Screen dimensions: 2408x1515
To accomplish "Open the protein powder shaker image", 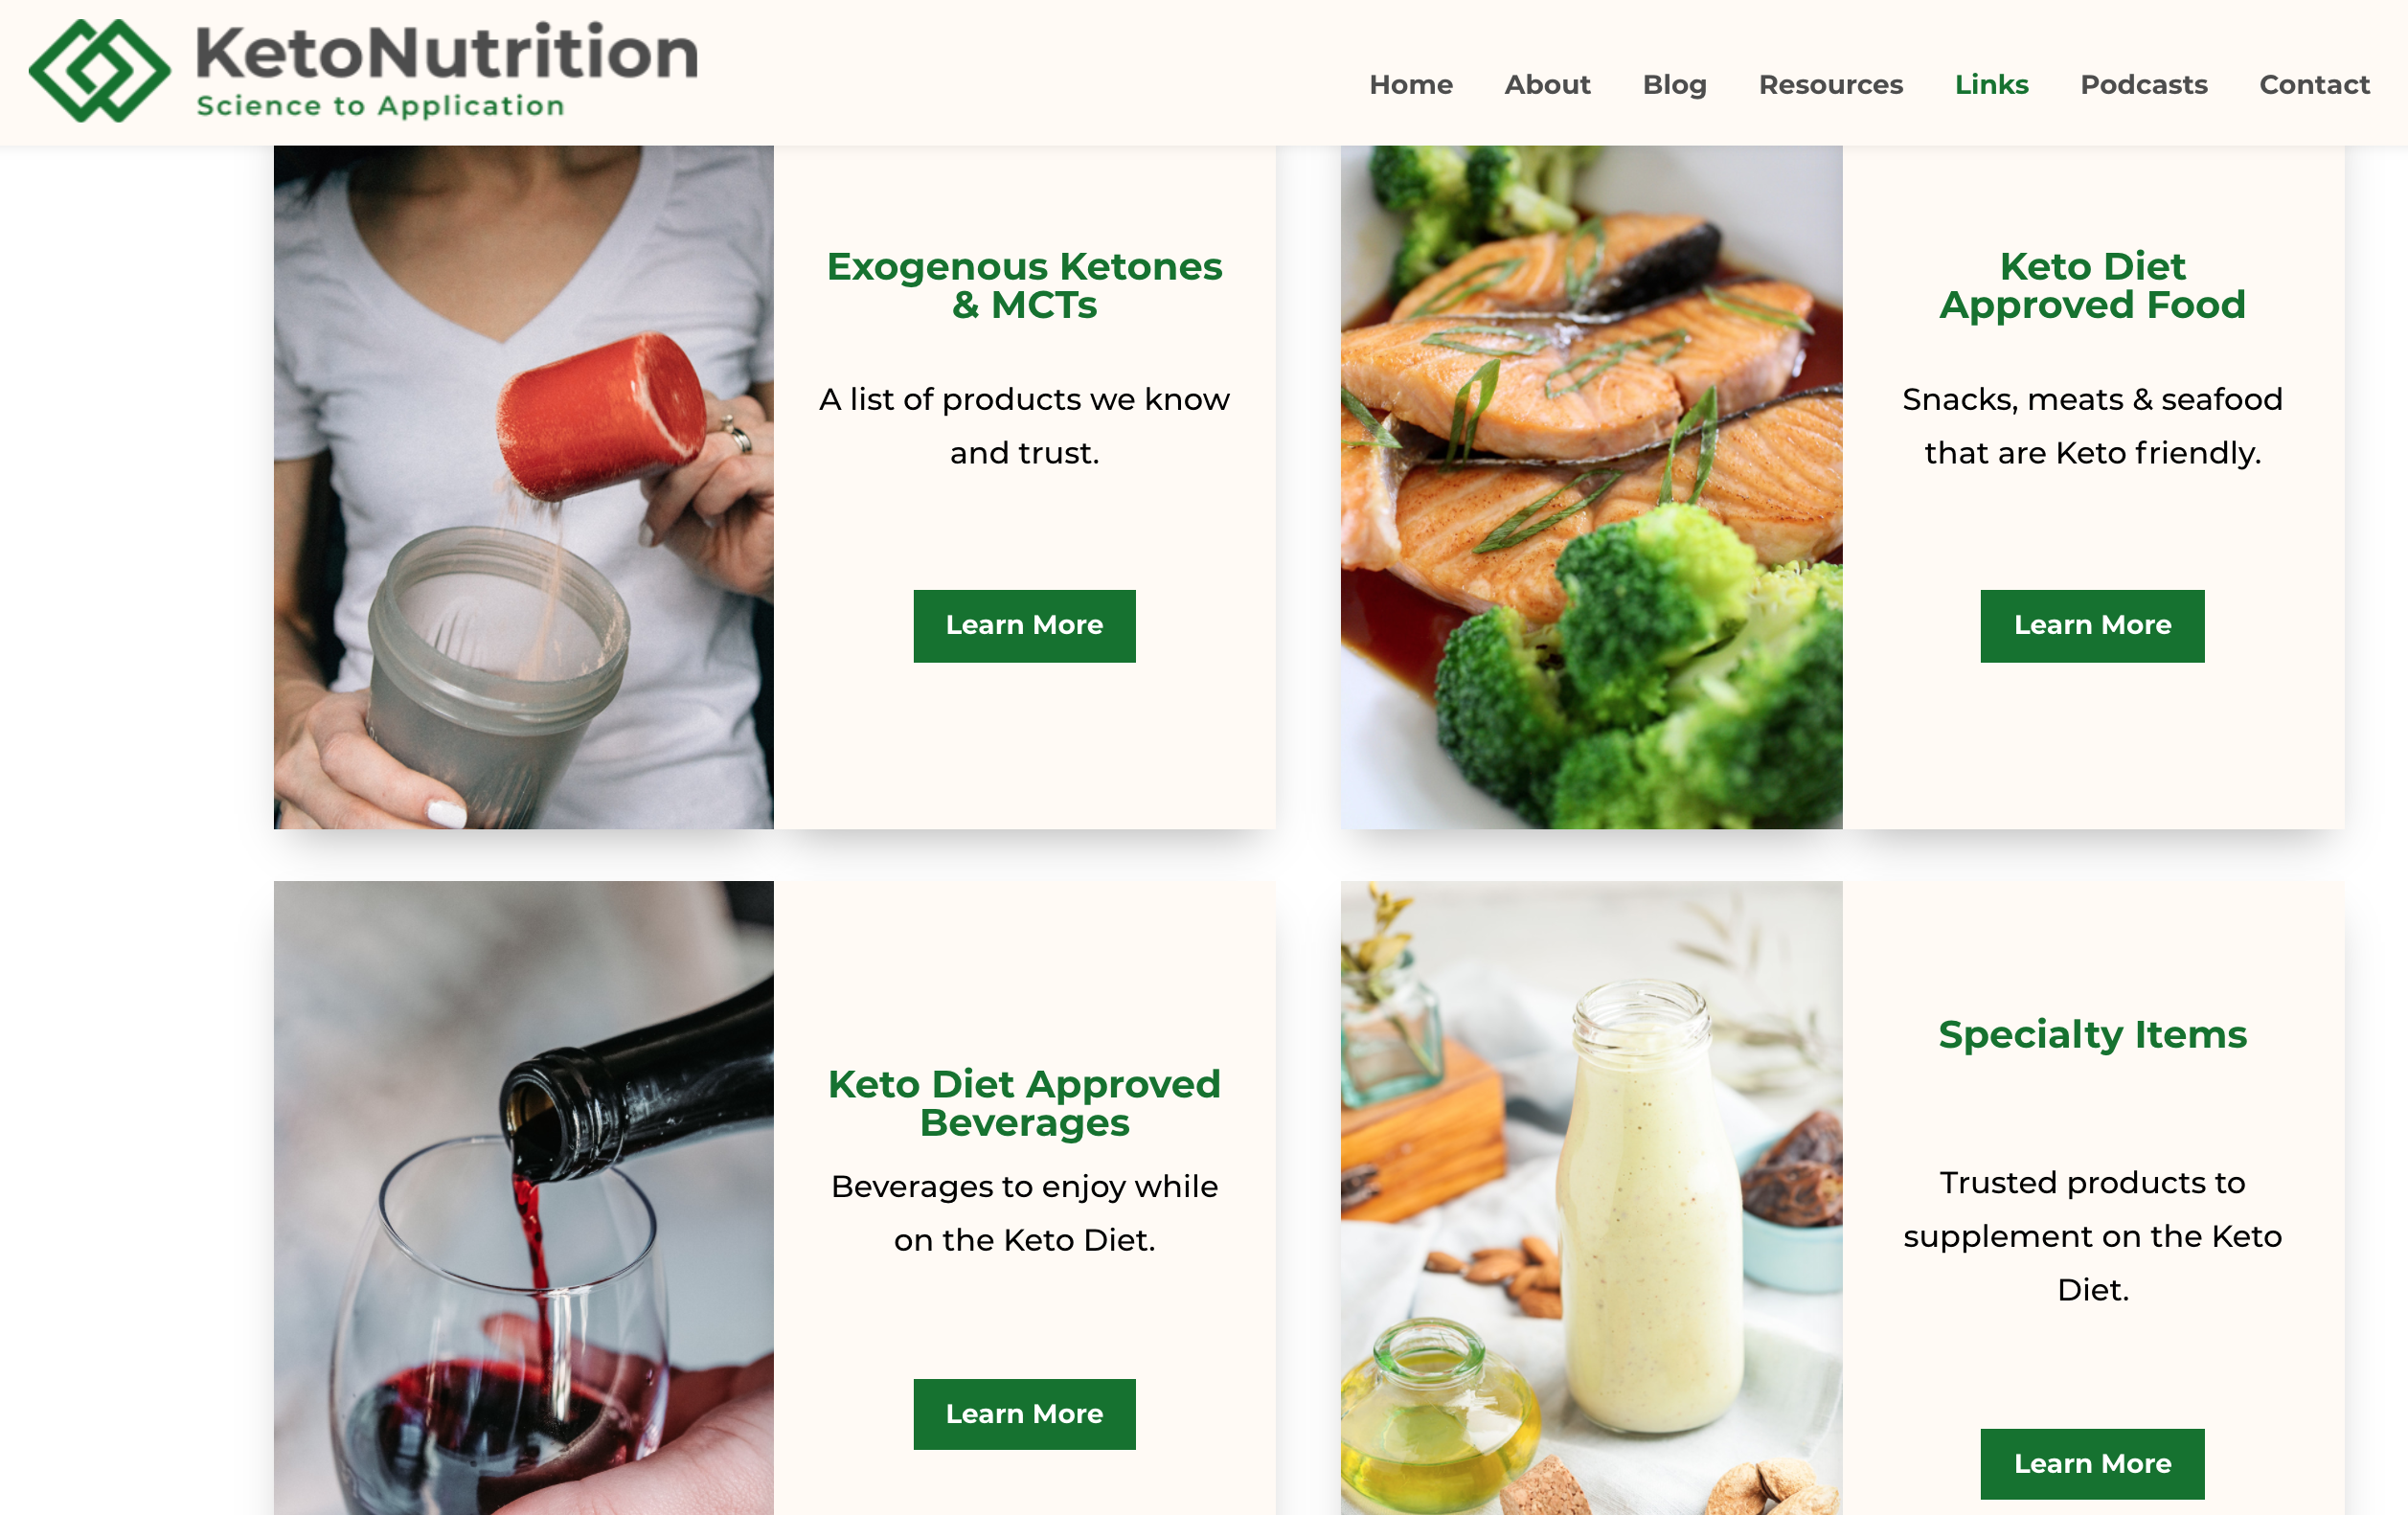I will coord(523,487).
